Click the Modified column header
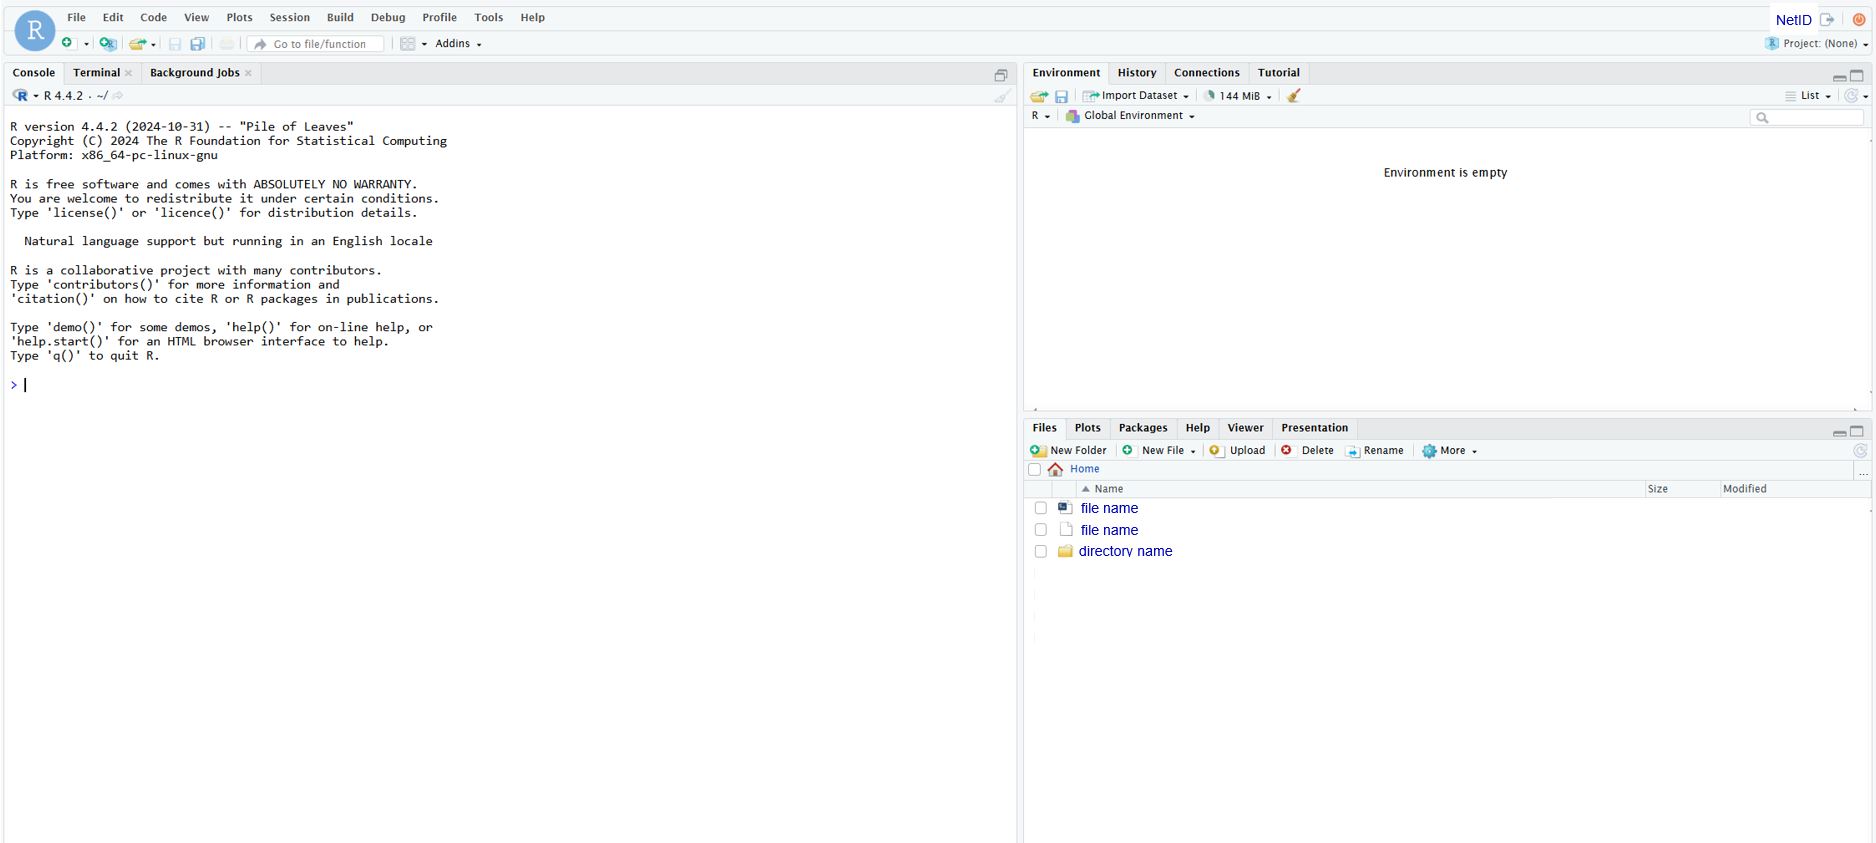Viewport: 1876px width, 843px height. 1744,489
